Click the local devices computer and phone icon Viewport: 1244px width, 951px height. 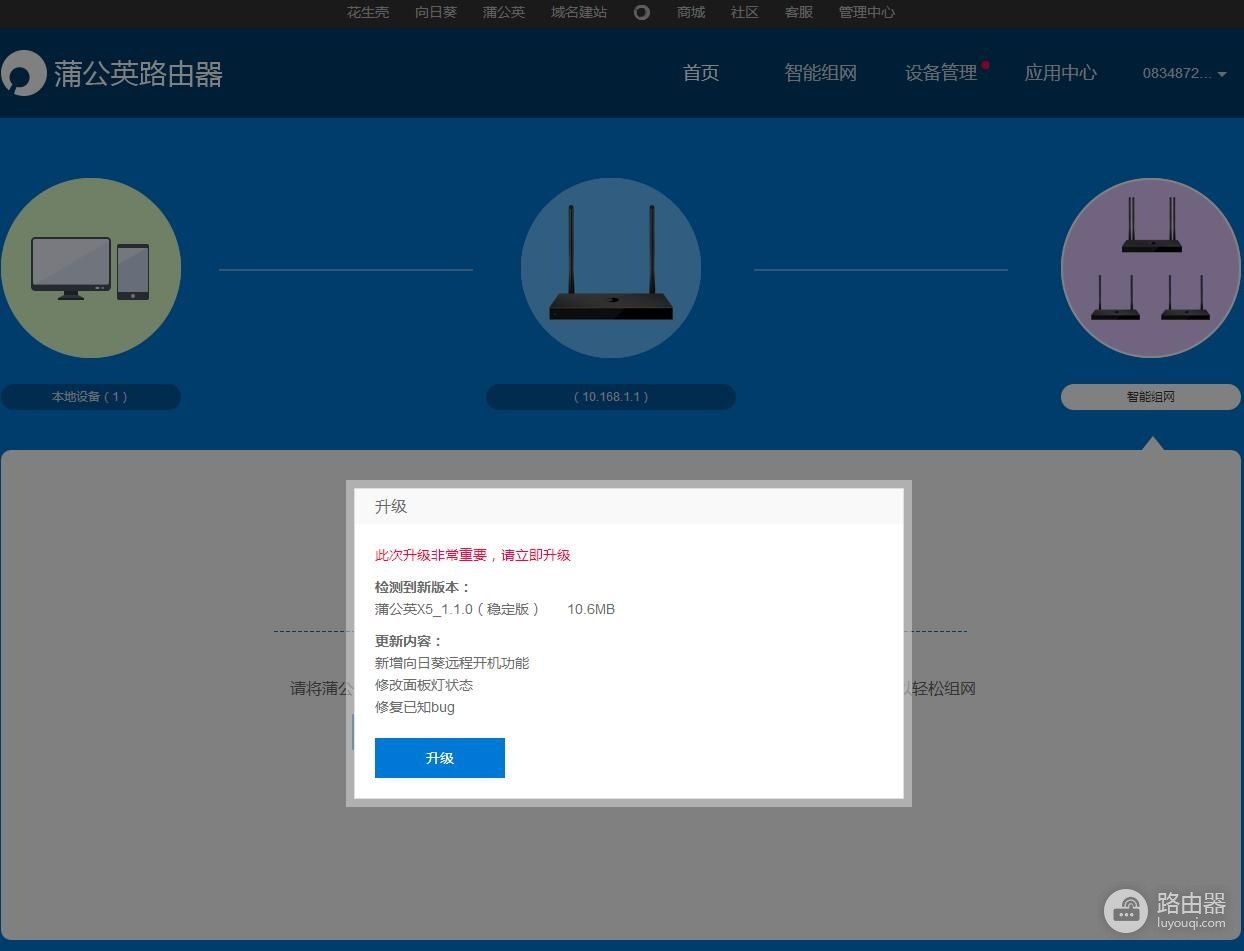tap(90, 268)
